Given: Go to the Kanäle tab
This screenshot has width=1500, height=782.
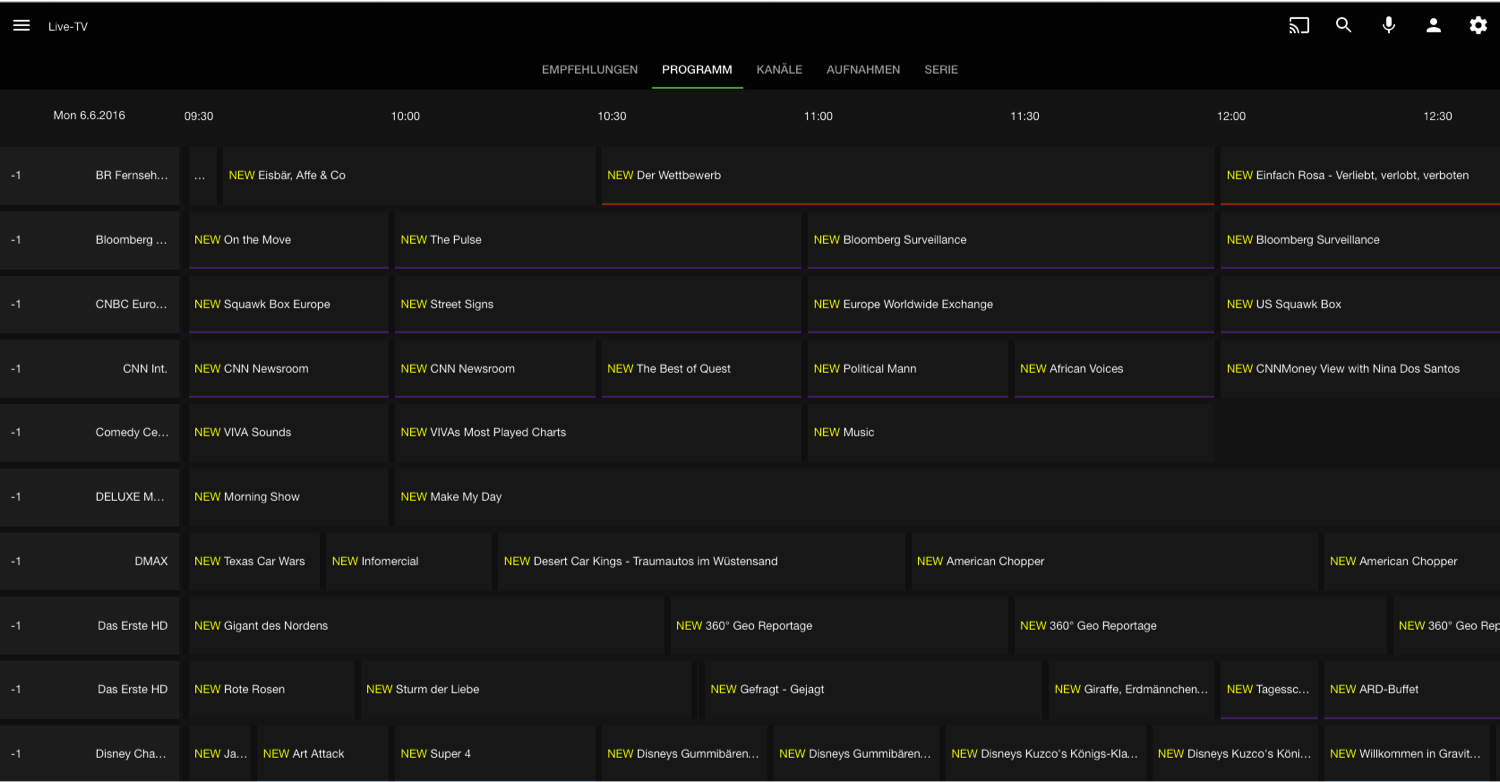Looking at the screenshot, I should click(779, 70).
